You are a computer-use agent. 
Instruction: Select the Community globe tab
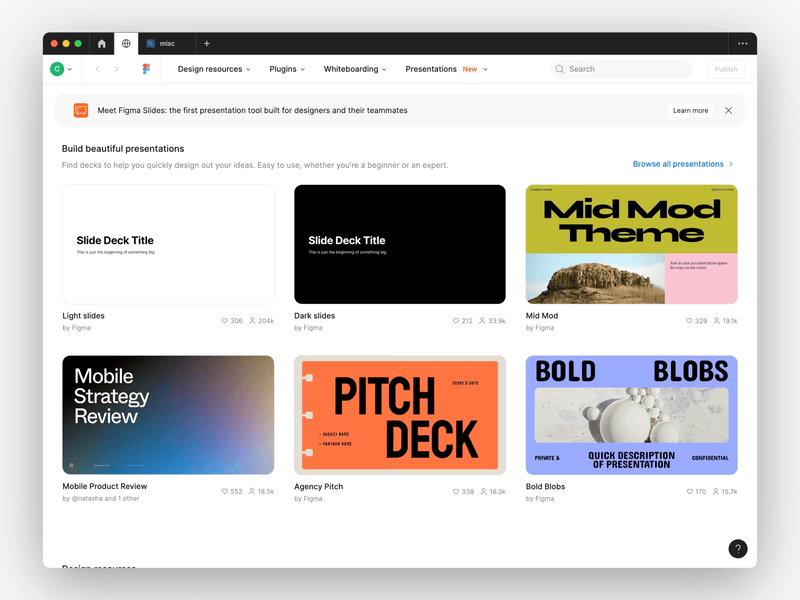tap(126, 43)
